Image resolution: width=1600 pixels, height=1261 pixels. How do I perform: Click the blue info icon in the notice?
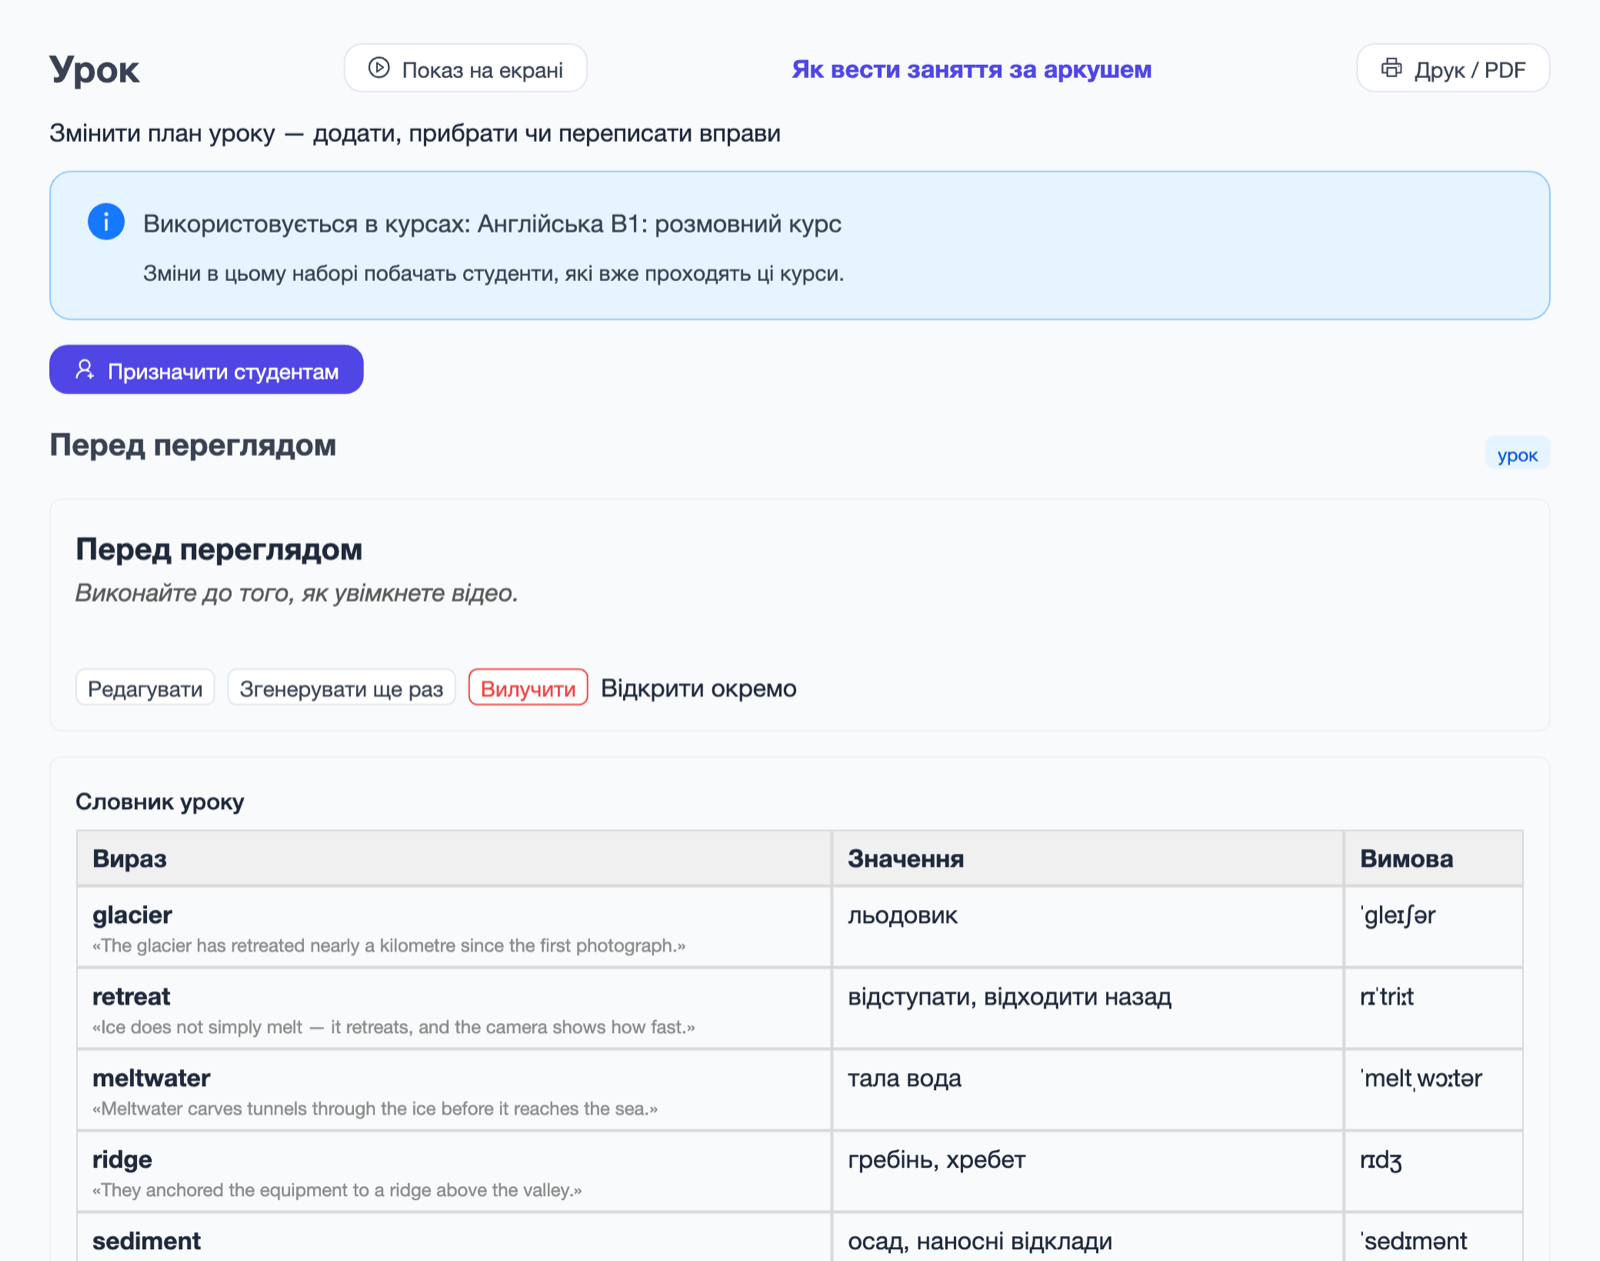click(x=106, y=221)
